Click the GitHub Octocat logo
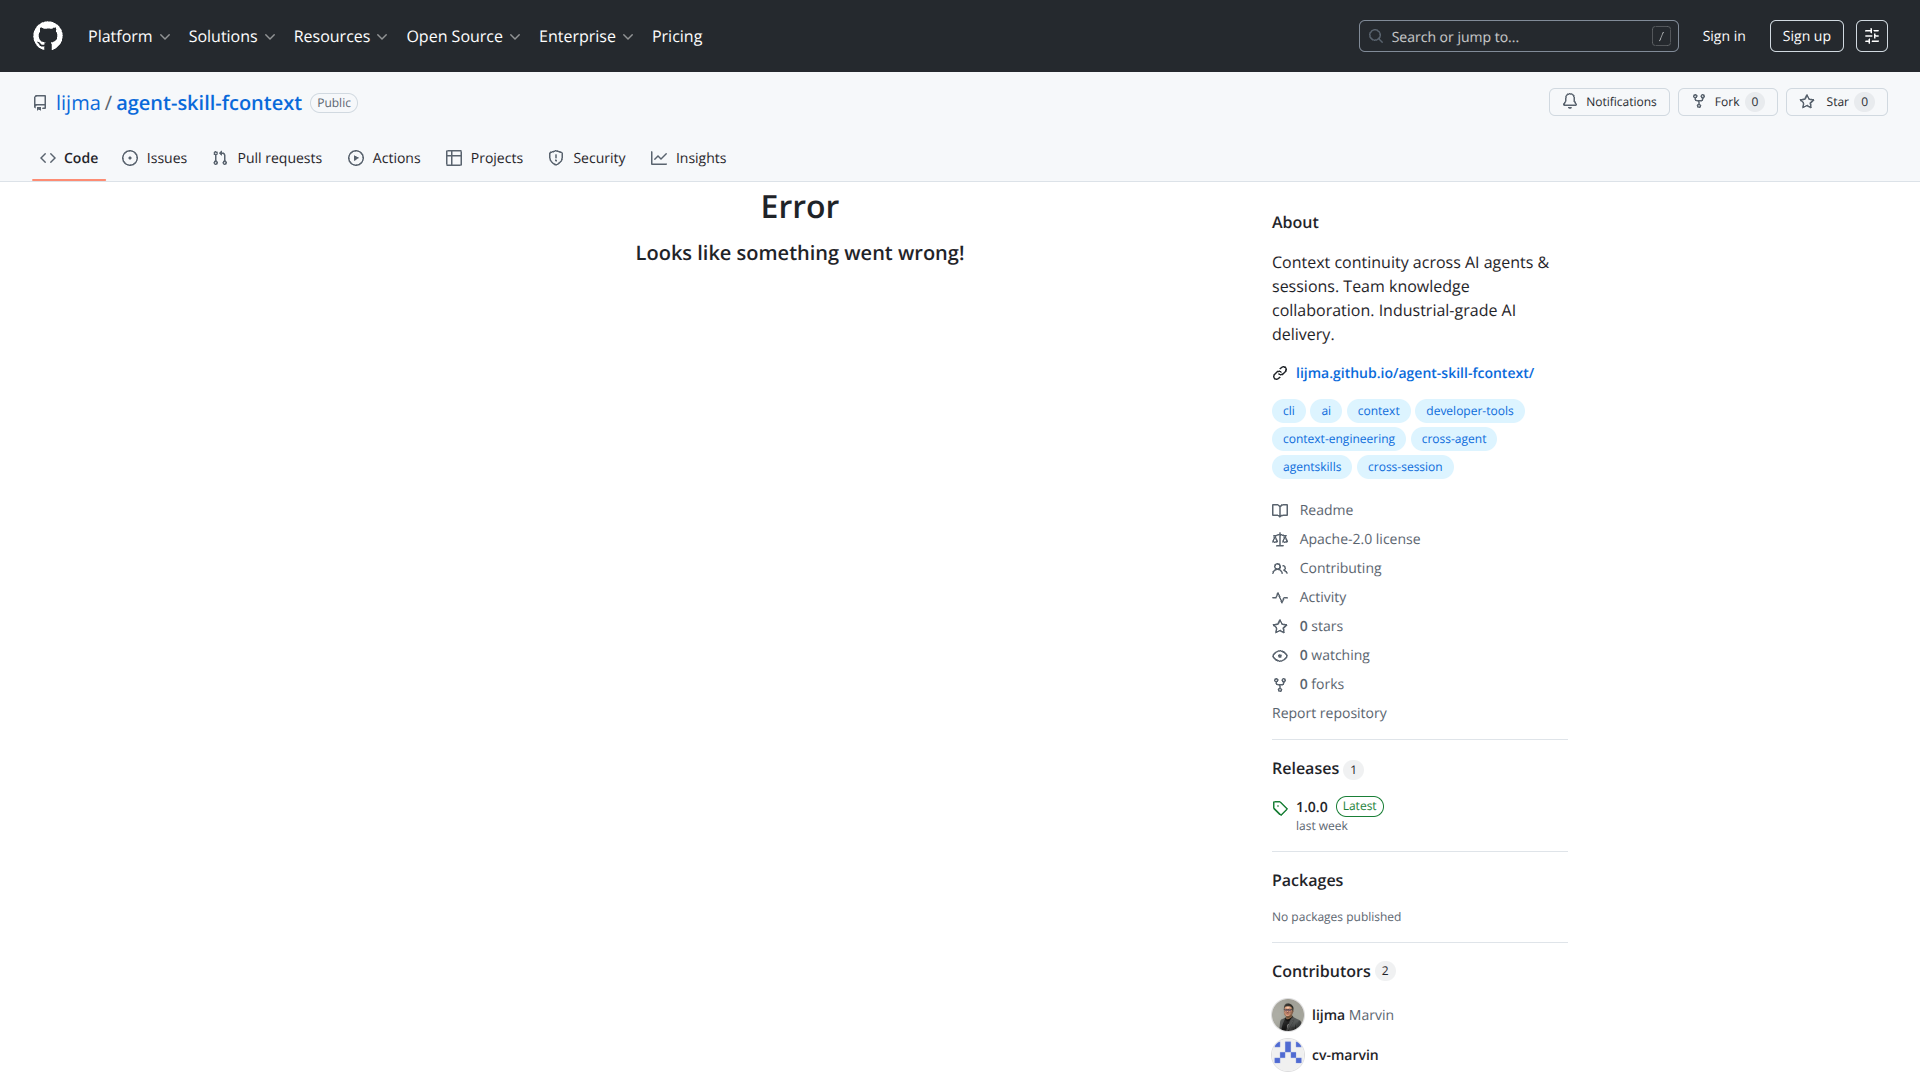Screen dimensions: 1920x1080 pos(48,36)
